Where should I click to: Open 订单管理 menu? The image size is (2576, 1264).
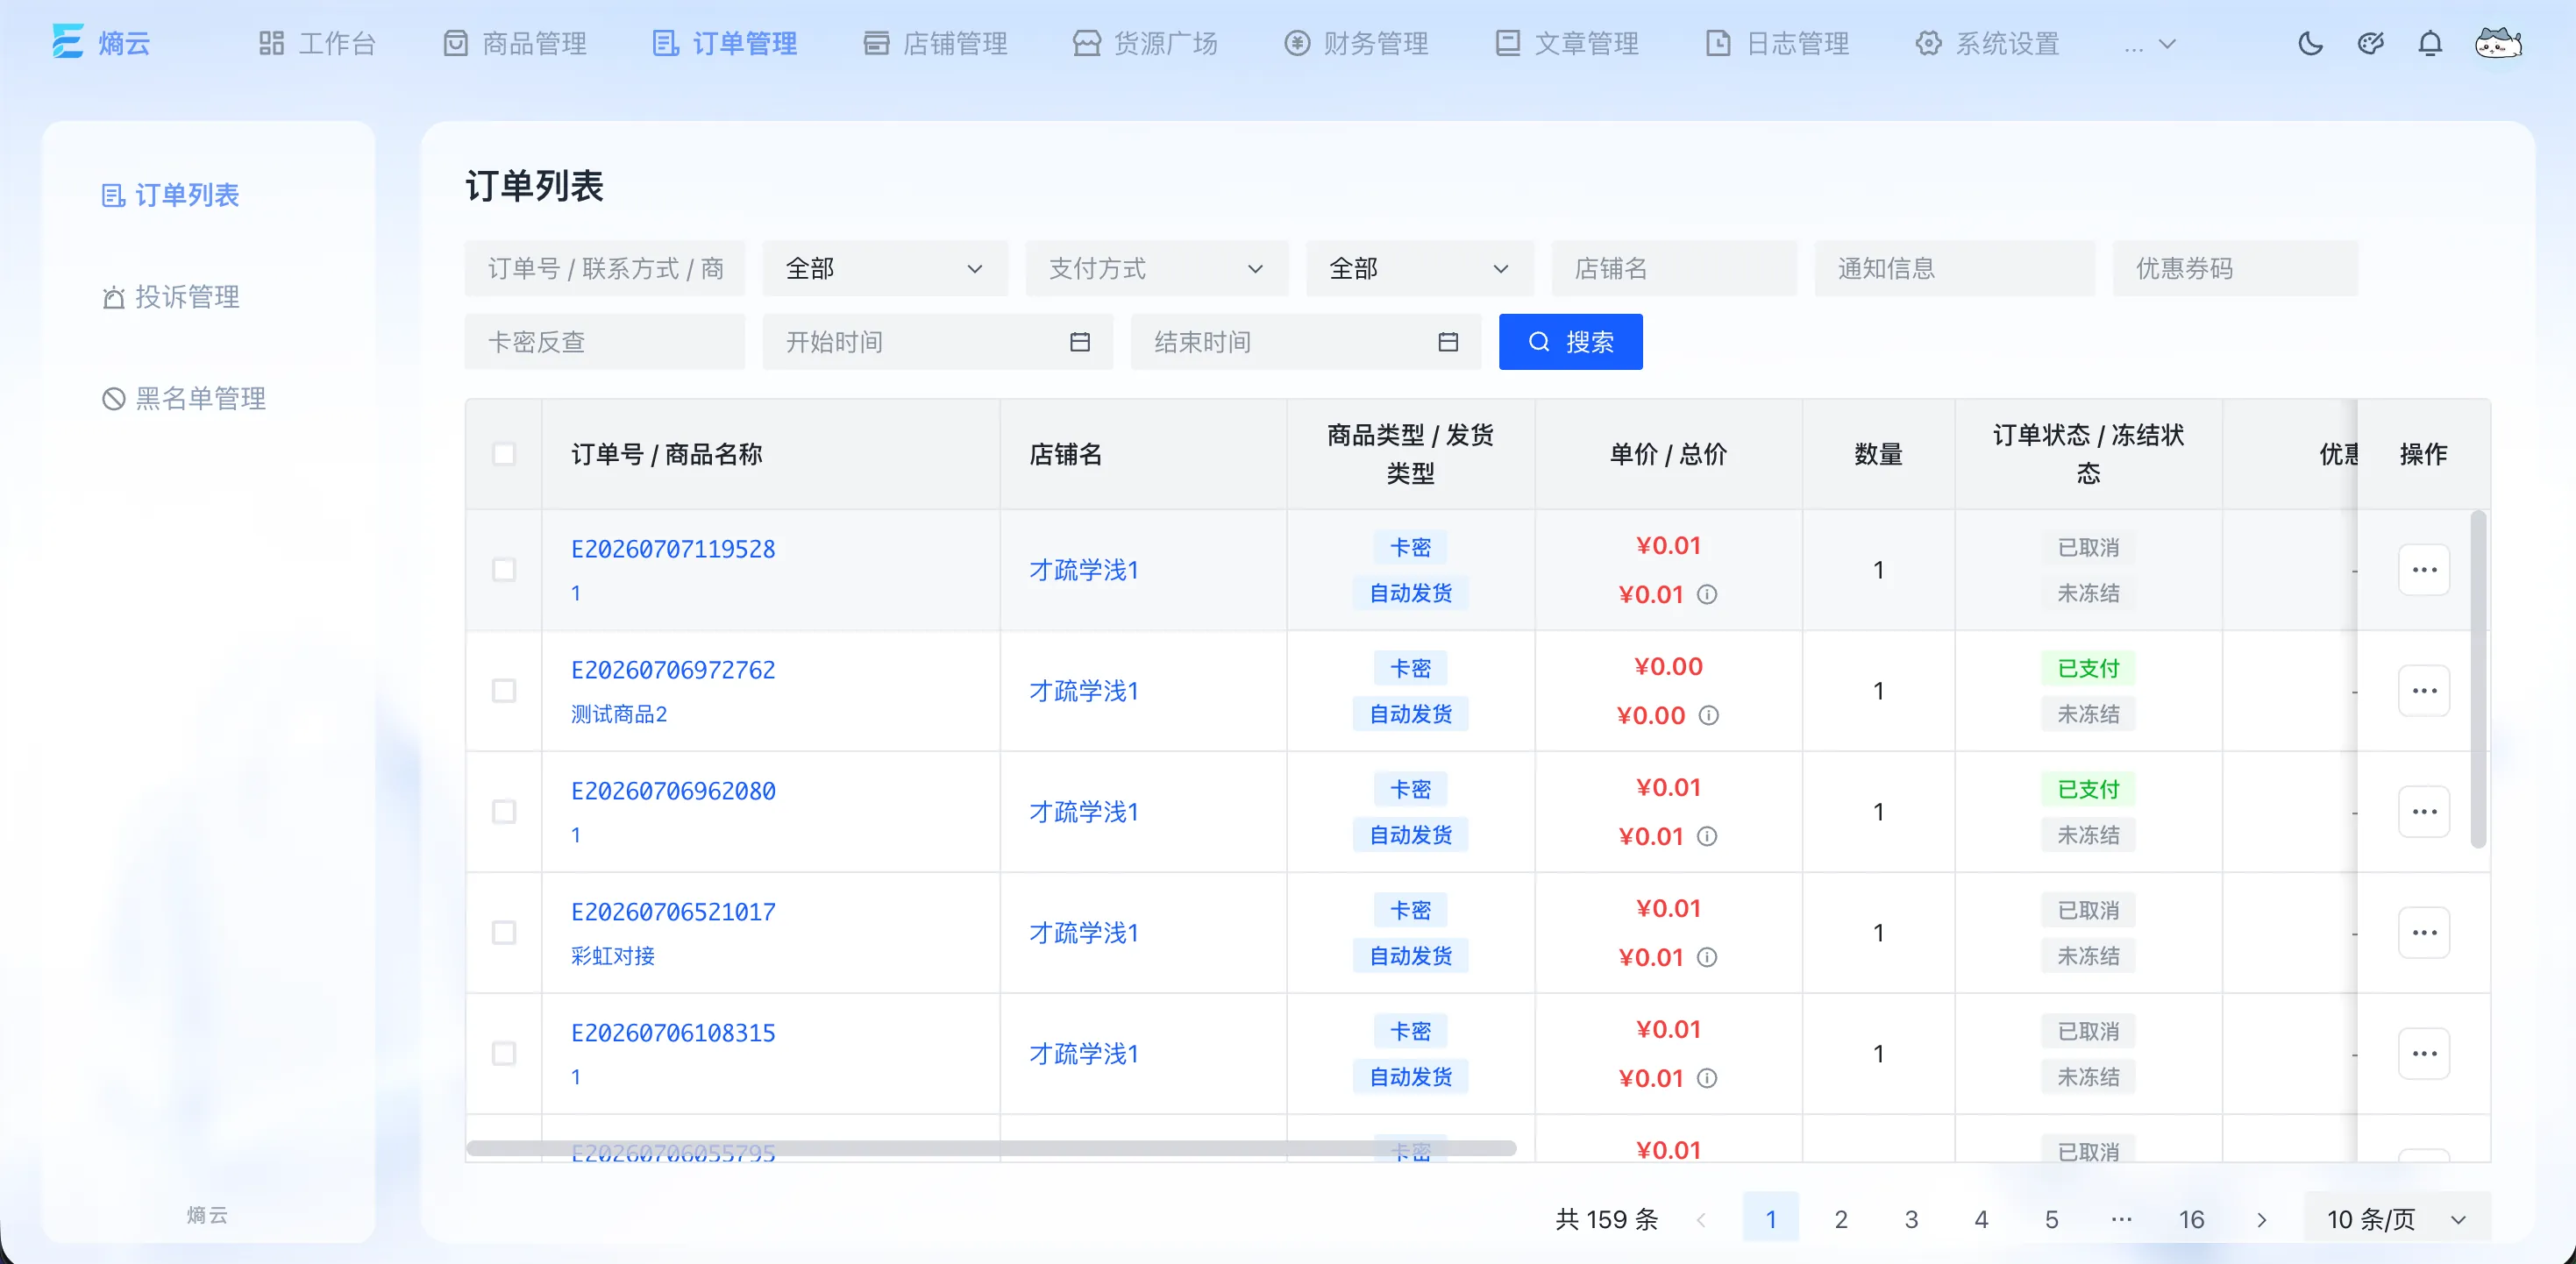tap(725, 44)
